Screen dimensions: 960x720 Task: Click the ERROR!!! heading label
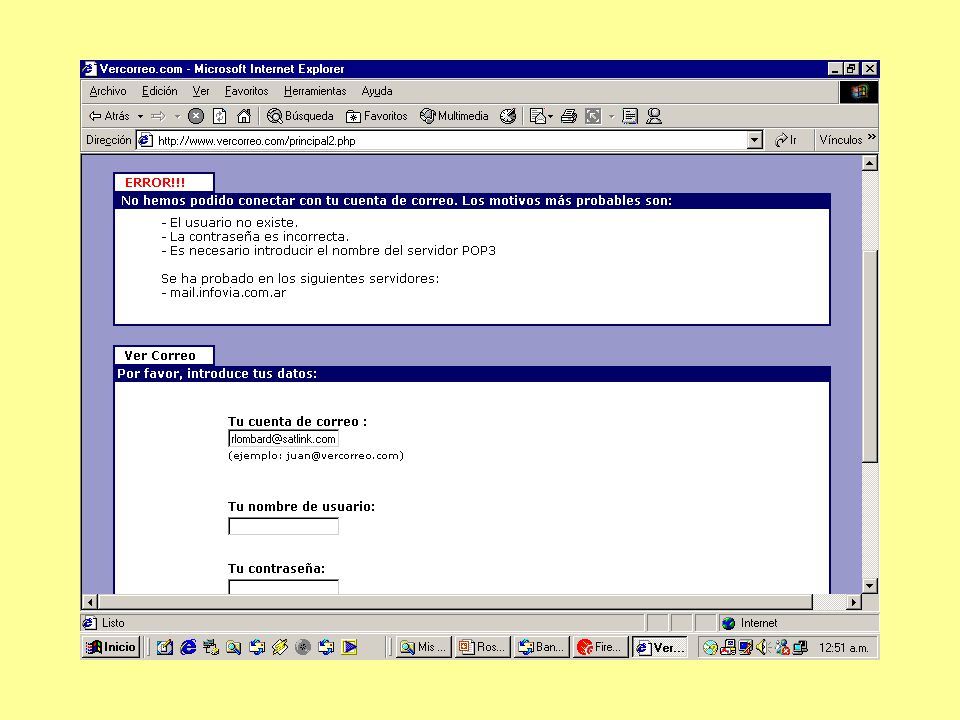(155, 182)
